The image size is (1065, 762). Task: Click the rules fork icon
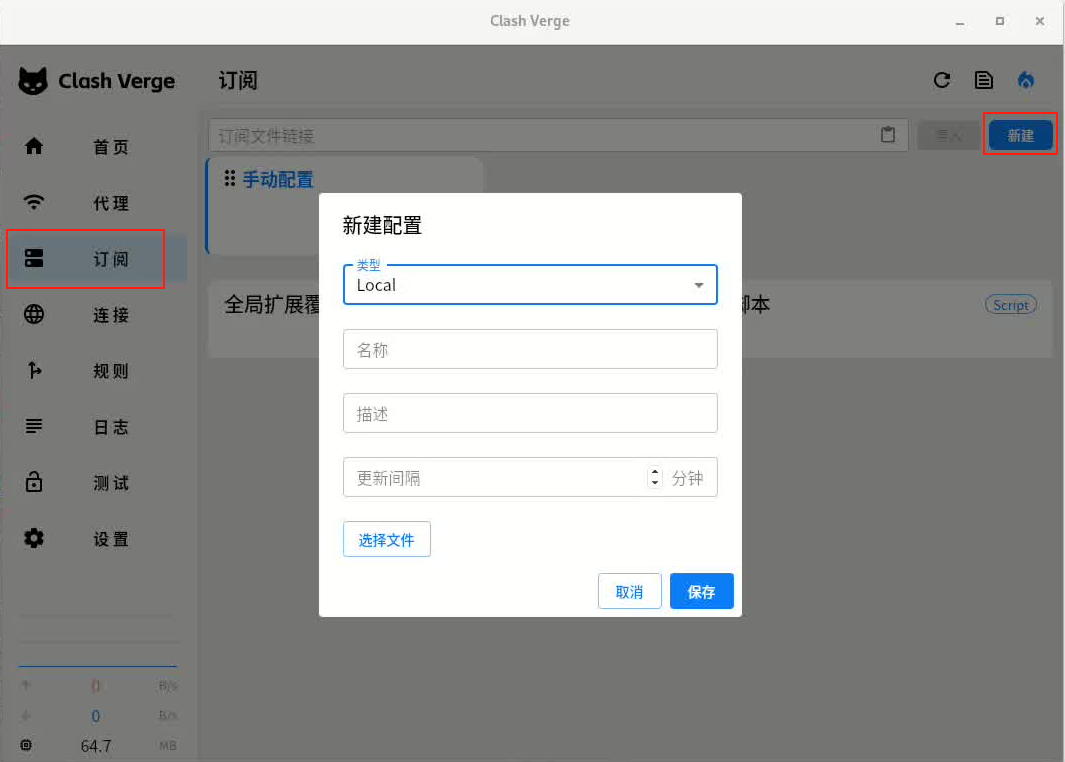[x=34, y=371]
